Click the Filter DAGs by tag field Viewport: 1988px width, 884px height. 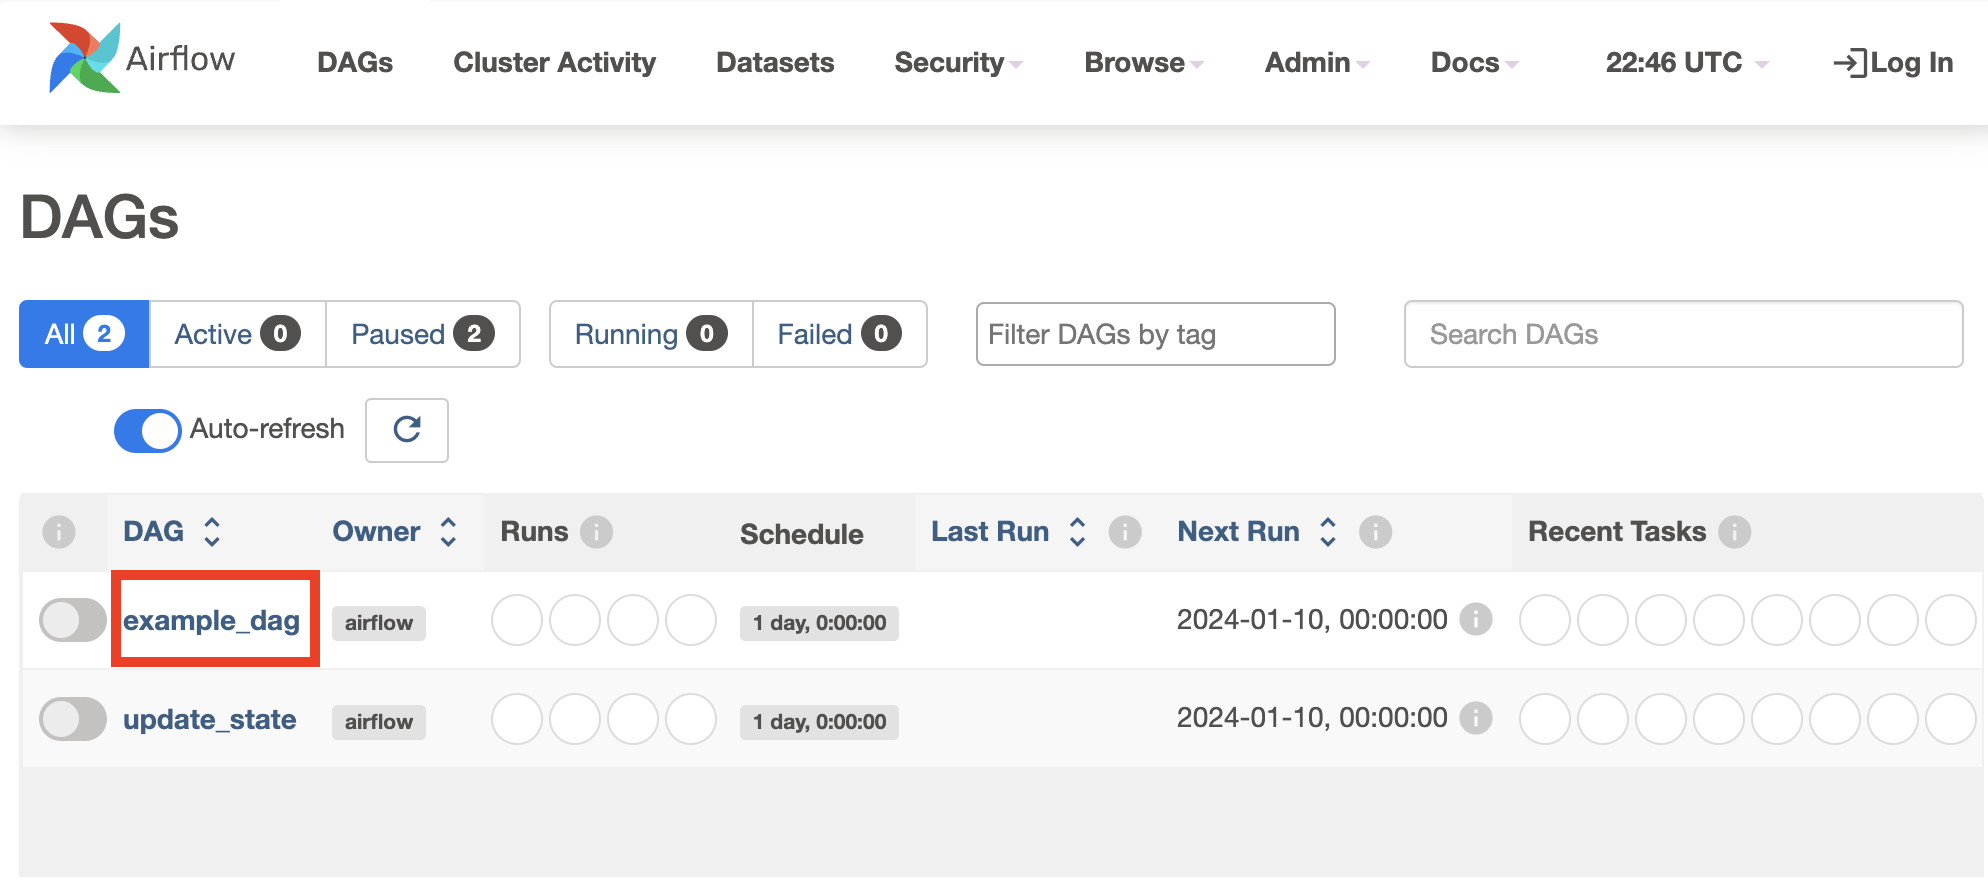click(1155, 334)
